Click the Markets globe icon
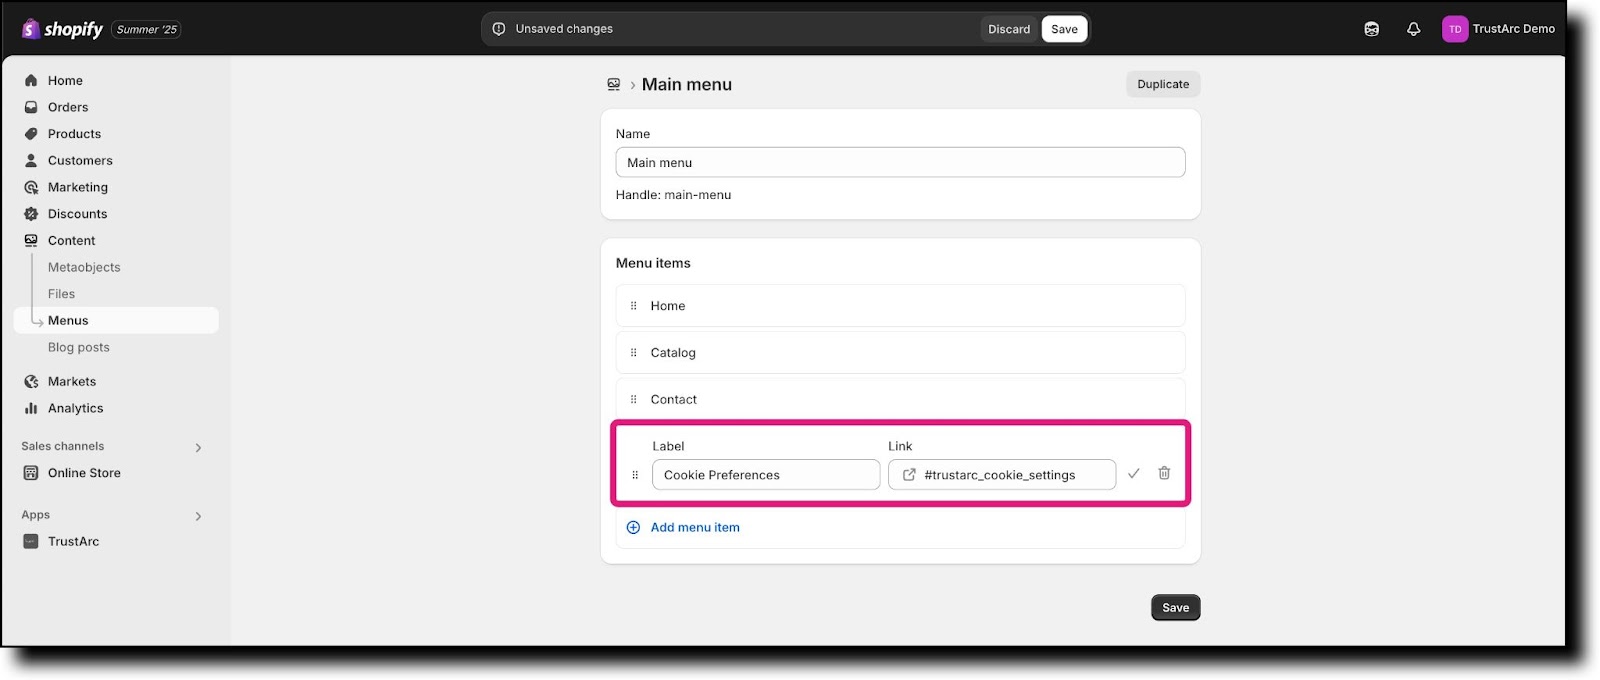This screenshot has height=680, width=1600. pyautogui.click(x=31, y=381)
